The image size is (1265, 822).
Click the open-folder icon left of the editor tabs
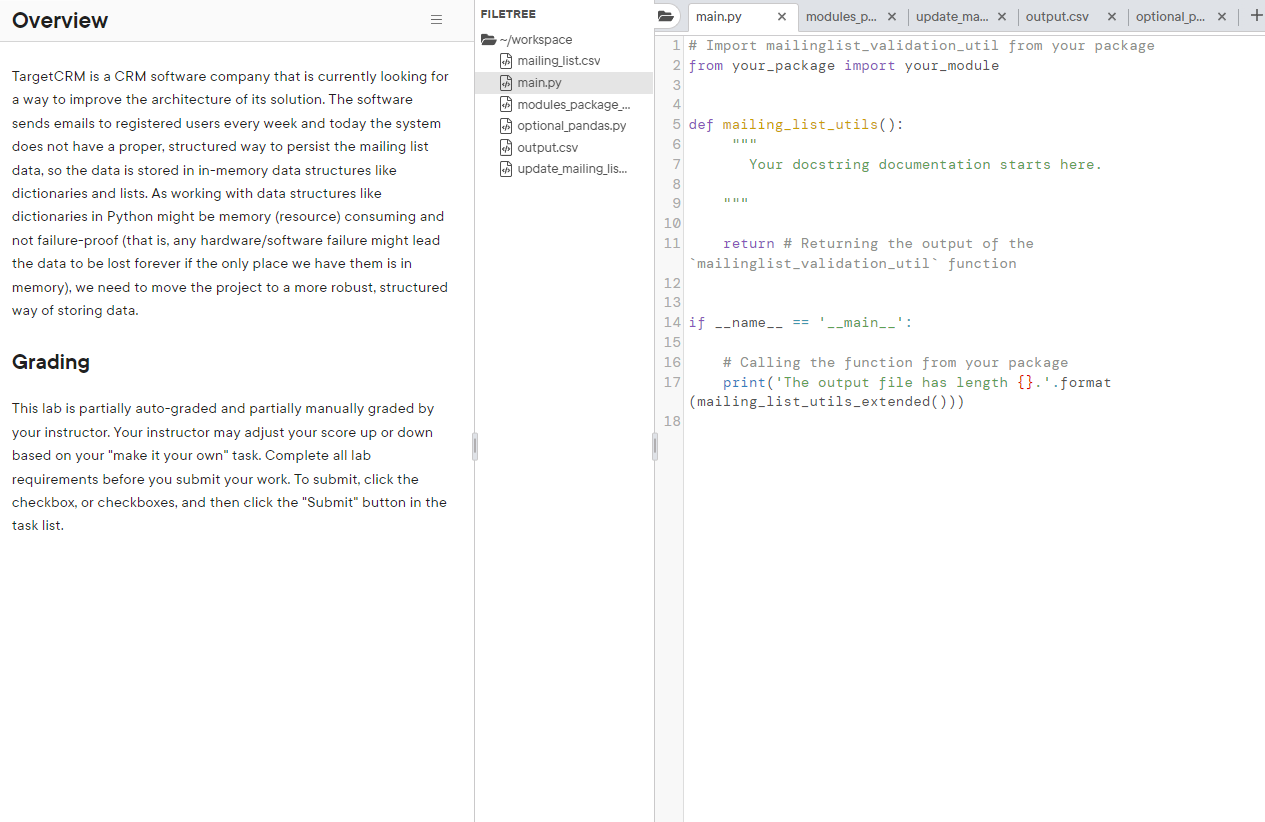coord(665,15)
